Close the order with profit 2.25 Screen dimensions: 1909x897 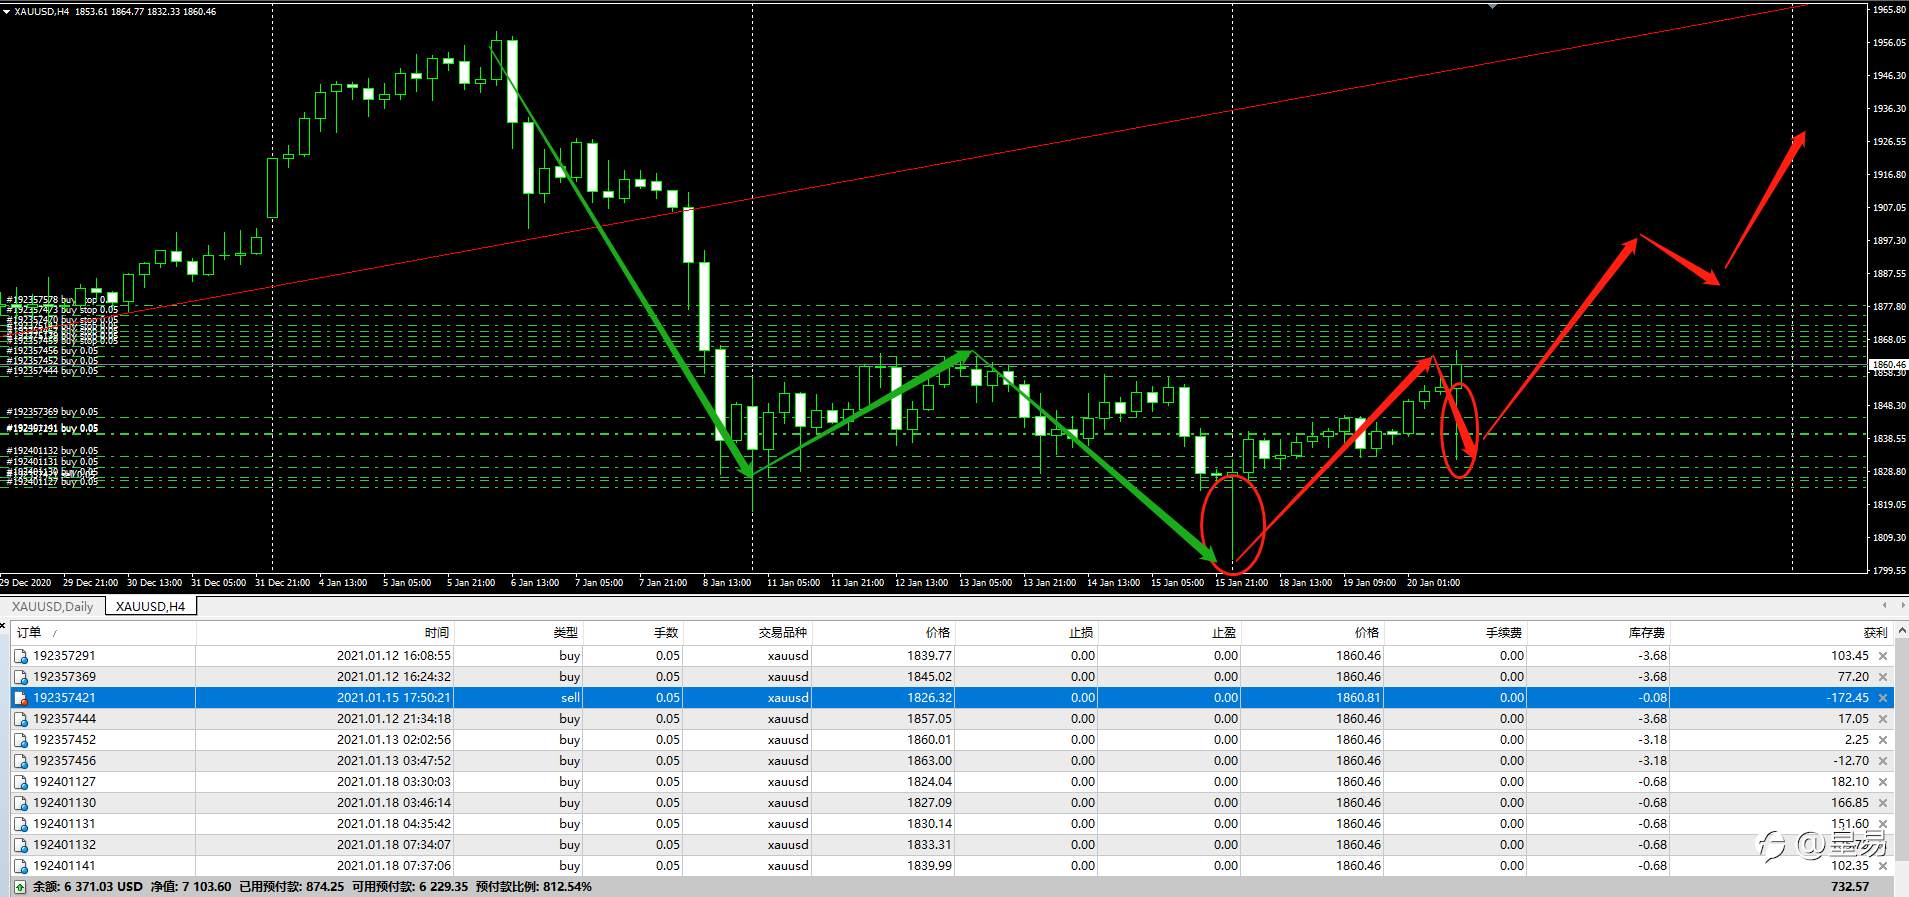1883,740
